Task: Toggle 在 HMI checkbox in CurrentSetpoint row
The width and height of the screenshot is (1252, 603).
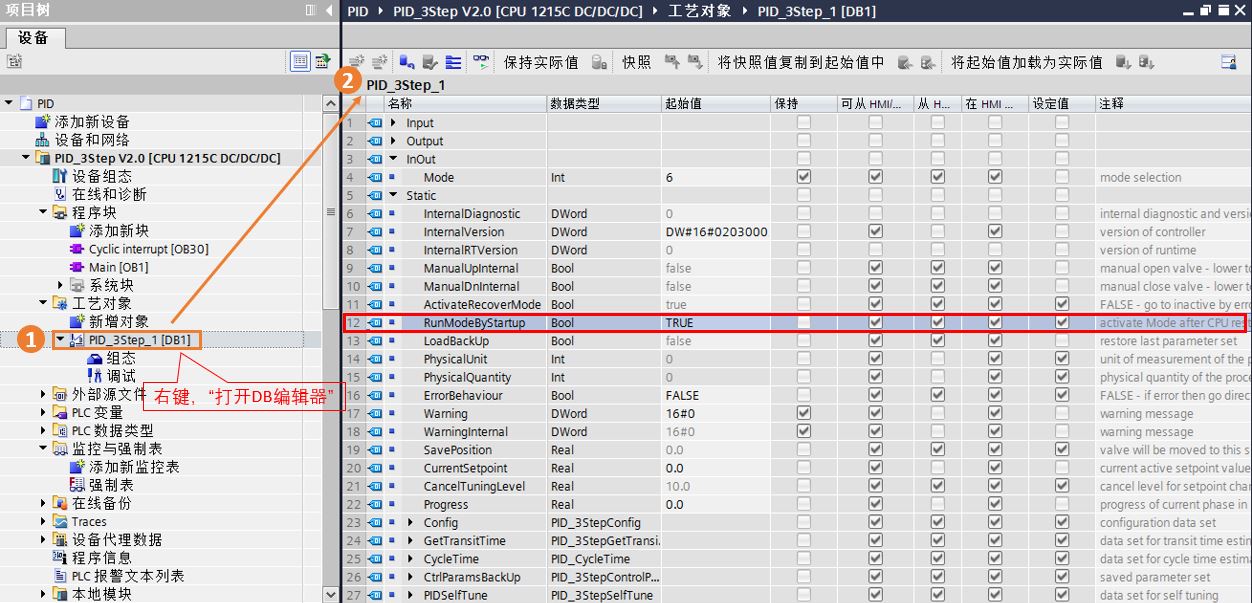Action: point(995,467)
